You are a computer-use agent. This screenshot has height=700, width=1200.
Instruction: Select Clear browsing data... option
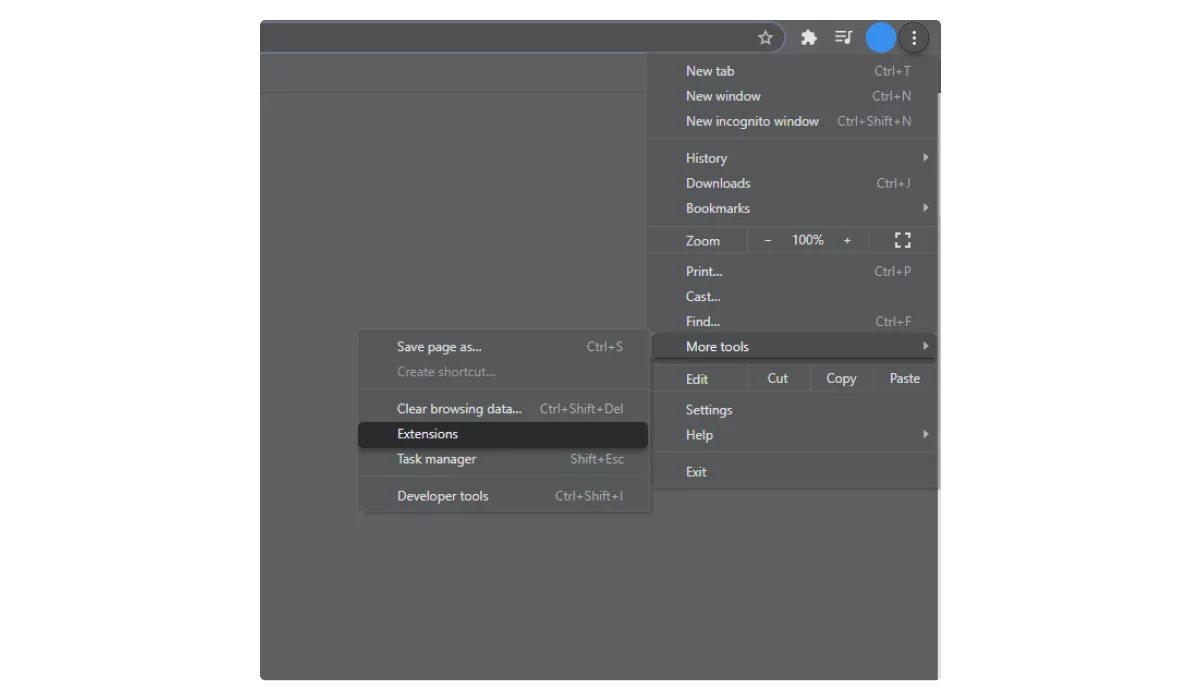[x=504, y=409]
